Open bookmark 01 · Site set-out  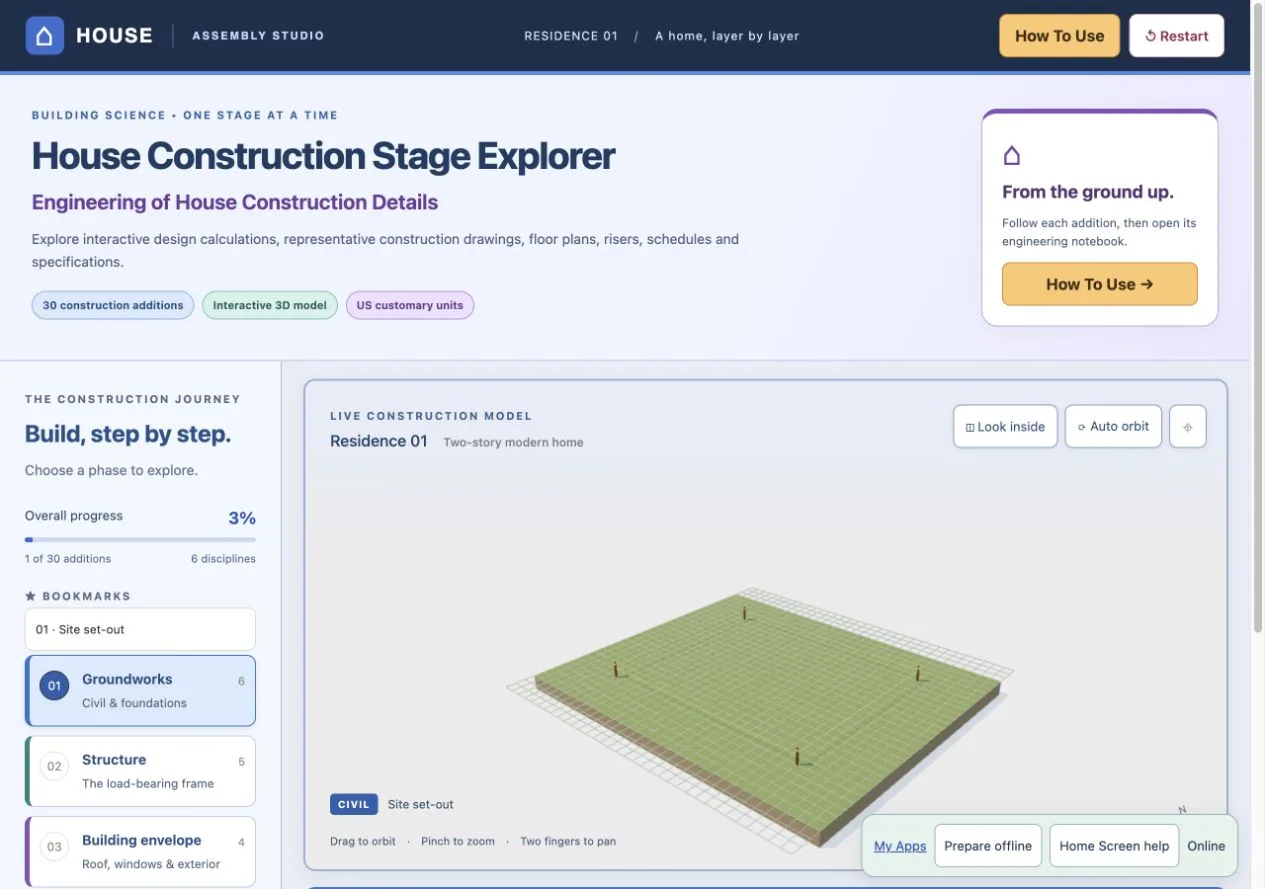pos(140,629)
